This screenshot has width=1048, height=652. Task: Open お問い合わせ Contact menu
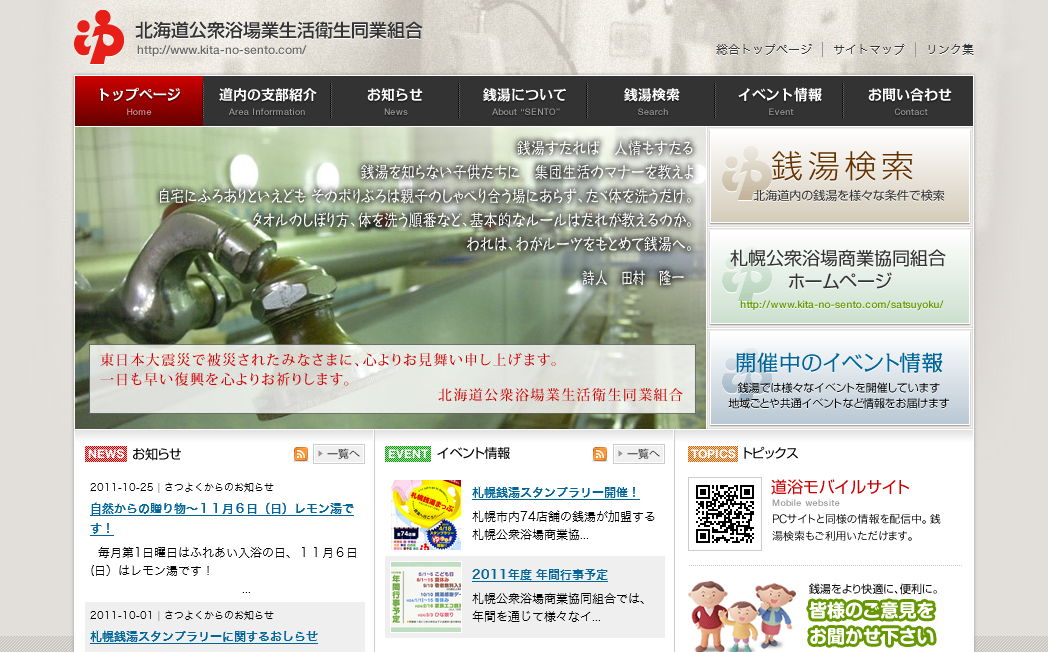pos(909,101)
